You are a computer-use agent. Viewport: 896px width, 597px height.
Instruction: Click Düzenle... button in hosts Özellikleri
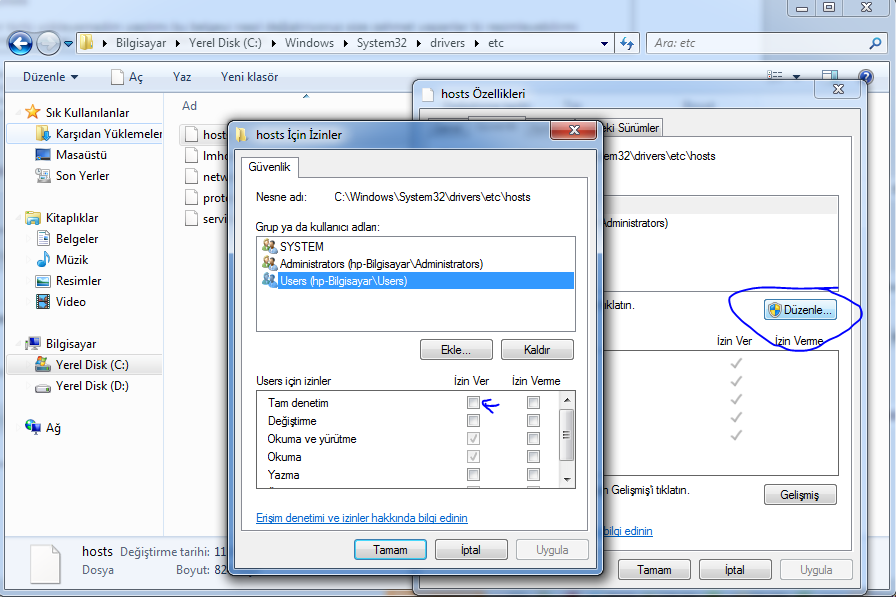coord(800,310)
